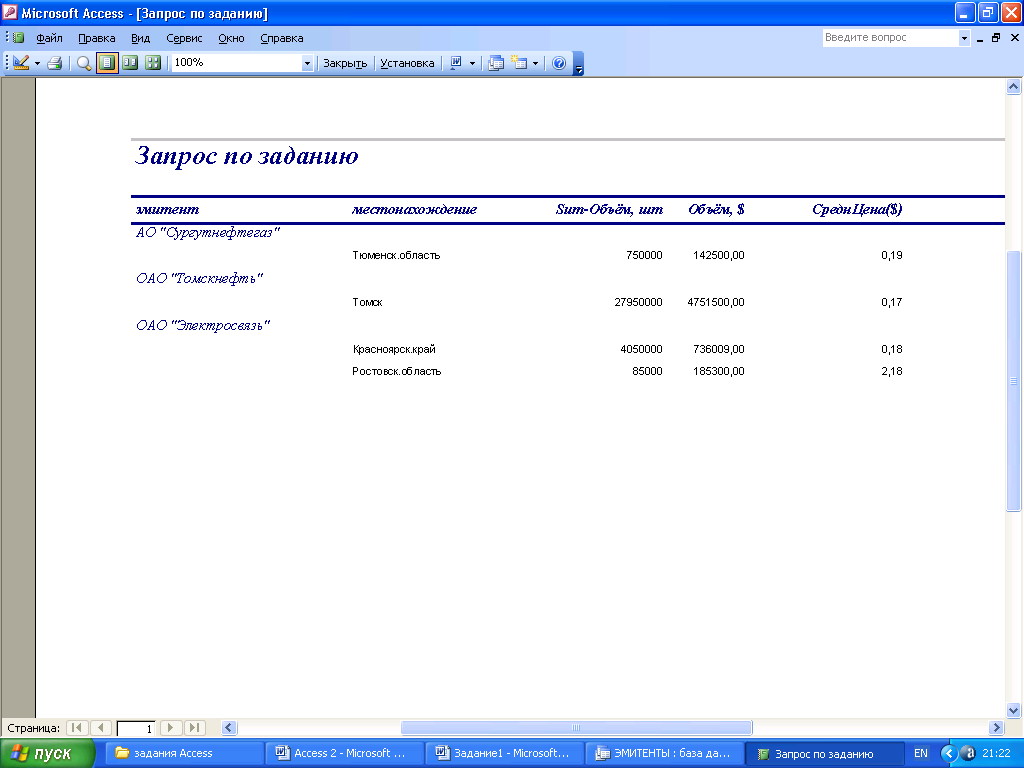Switch to Задание1 Word taskbar button
Image resolution: width=1024 pixels, height=768 pixels.
click(x=505, y=754)
